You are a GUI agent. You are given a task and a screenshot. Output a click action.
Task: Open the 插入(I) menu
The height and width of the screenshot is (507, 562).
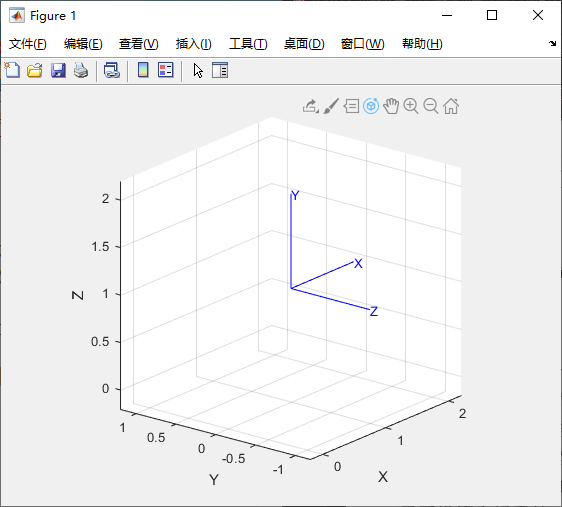(x=194, y=44)
